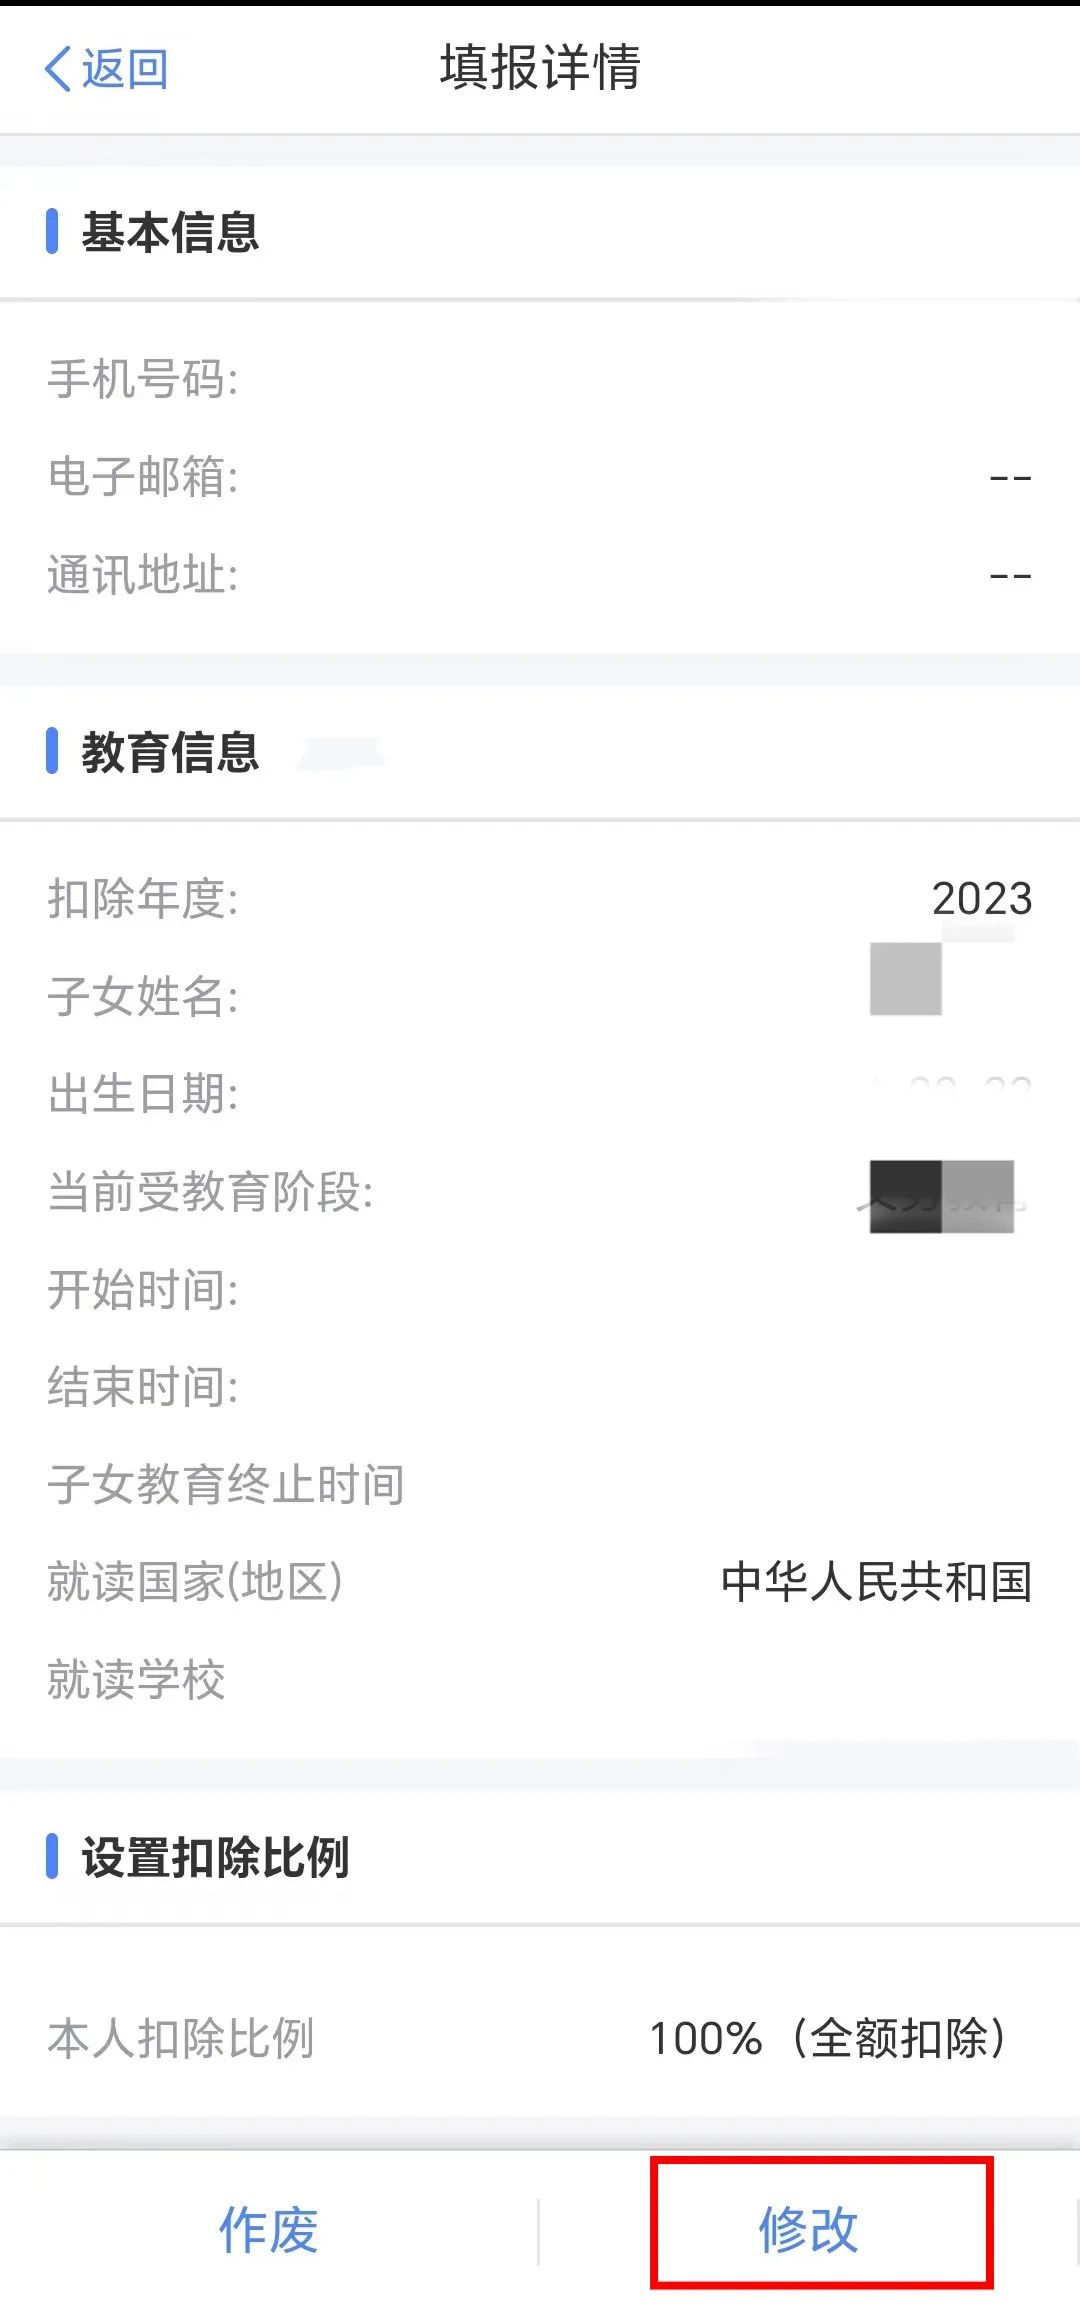Click the 设置扣除比例 section header
Screen dimensions: 1080x2322
coord(215,1858)
